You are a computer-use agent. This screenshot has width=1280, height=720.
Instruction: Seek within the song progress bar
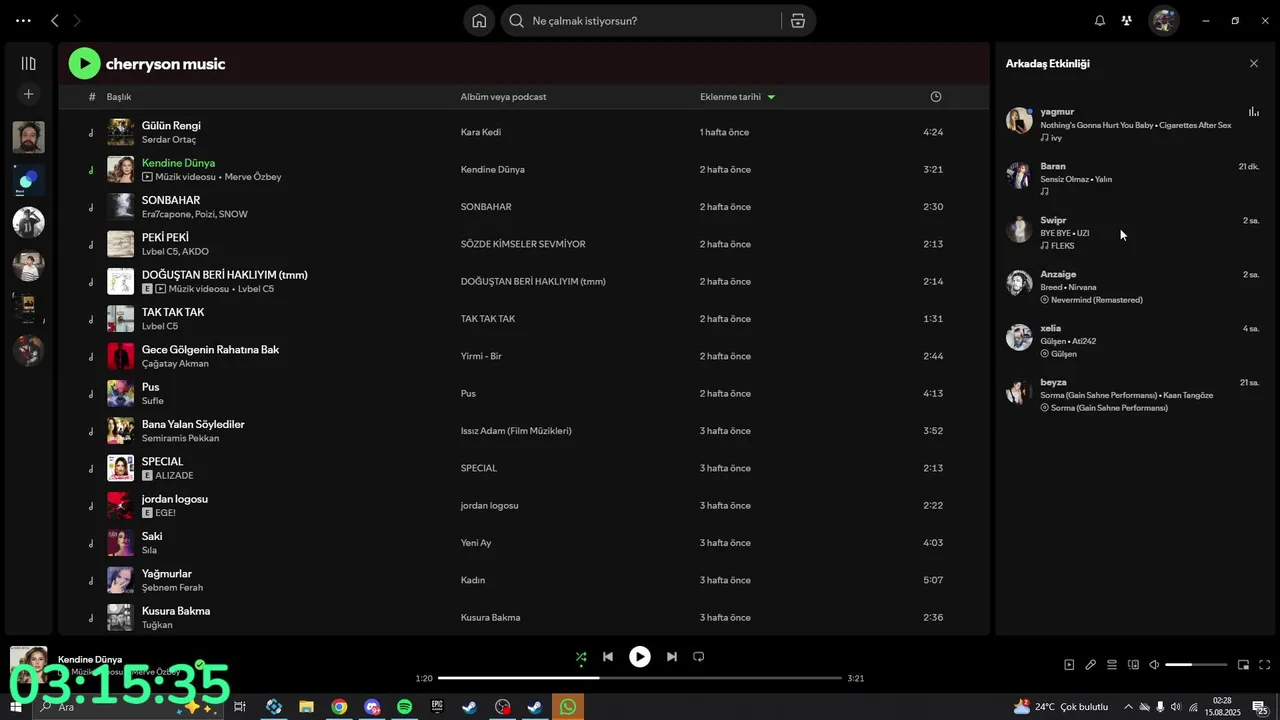[640, 678]
